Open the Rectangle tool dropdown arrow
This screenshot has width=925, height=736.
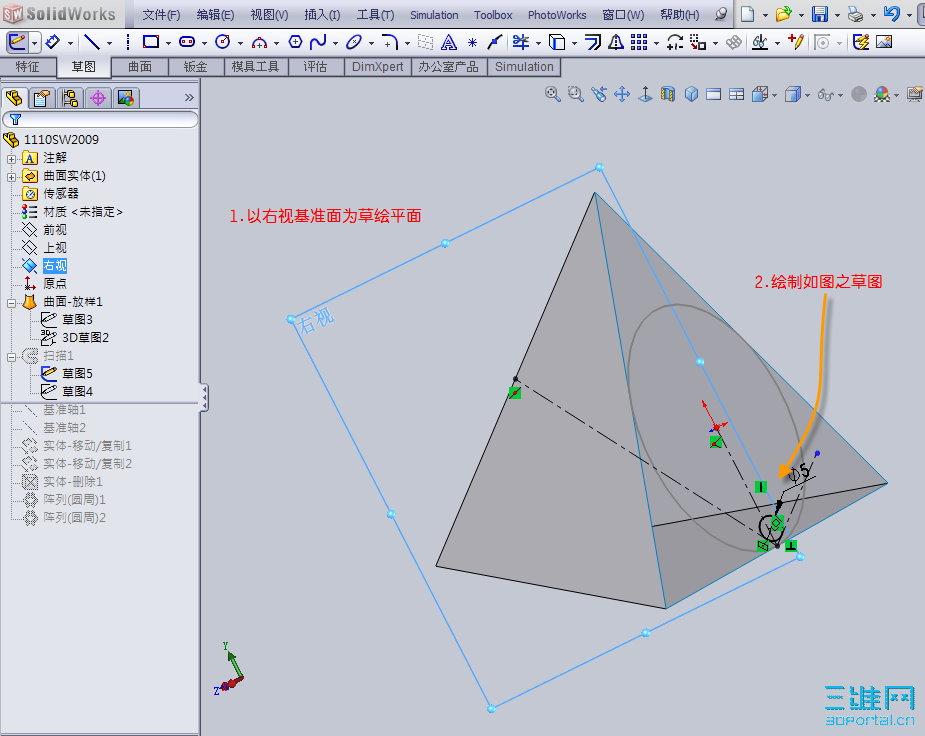tap(168, 42)
